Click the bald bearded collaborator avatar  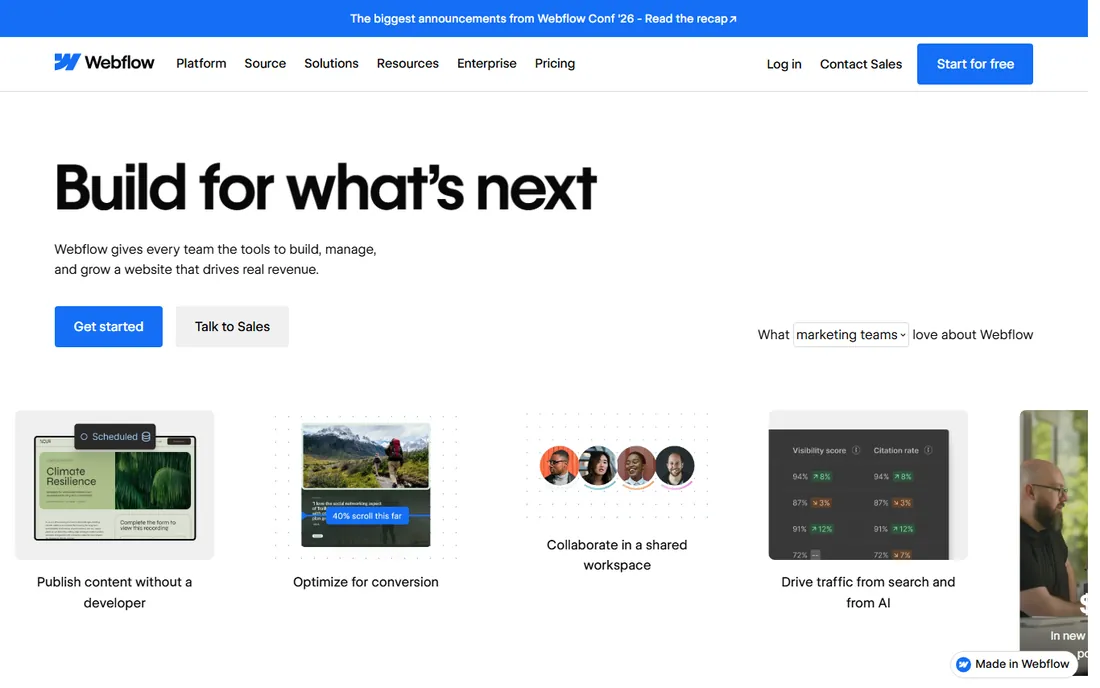(x=675, y=465)
